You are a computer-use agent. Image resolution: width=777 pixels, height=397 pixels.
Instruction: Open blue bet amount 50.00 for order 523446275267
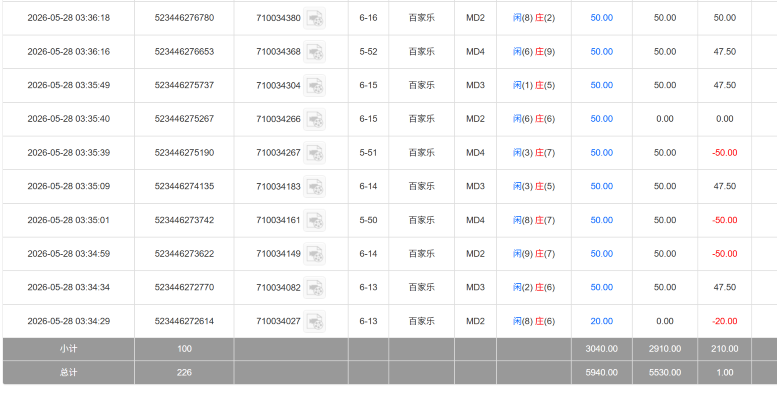[x=602, y=119]
